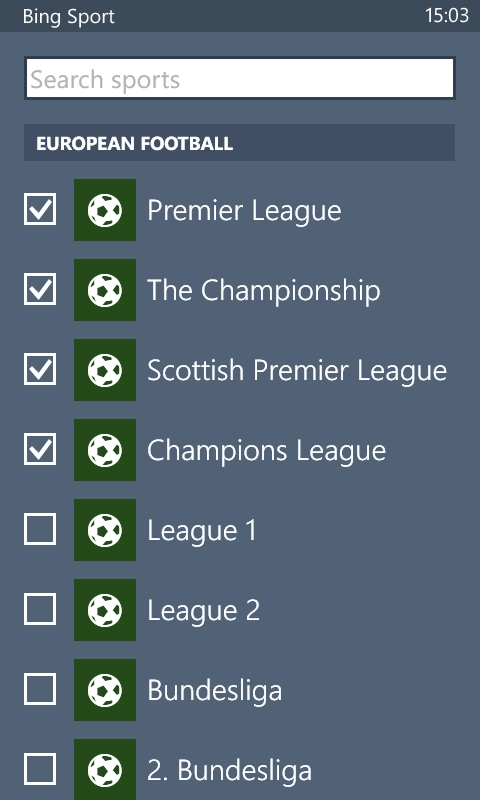Select the 2. Bundesliga checkbox

click(40, 770)
